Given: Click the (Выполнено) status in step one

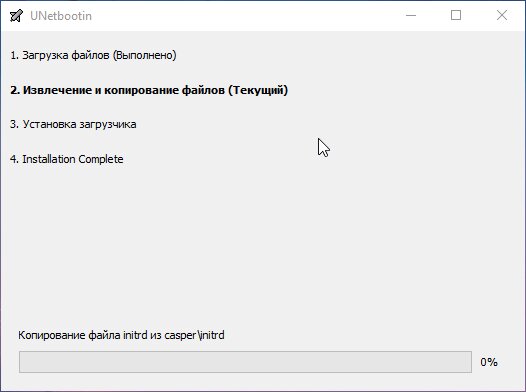Looking at the screenshot, I should coord(145,55).
